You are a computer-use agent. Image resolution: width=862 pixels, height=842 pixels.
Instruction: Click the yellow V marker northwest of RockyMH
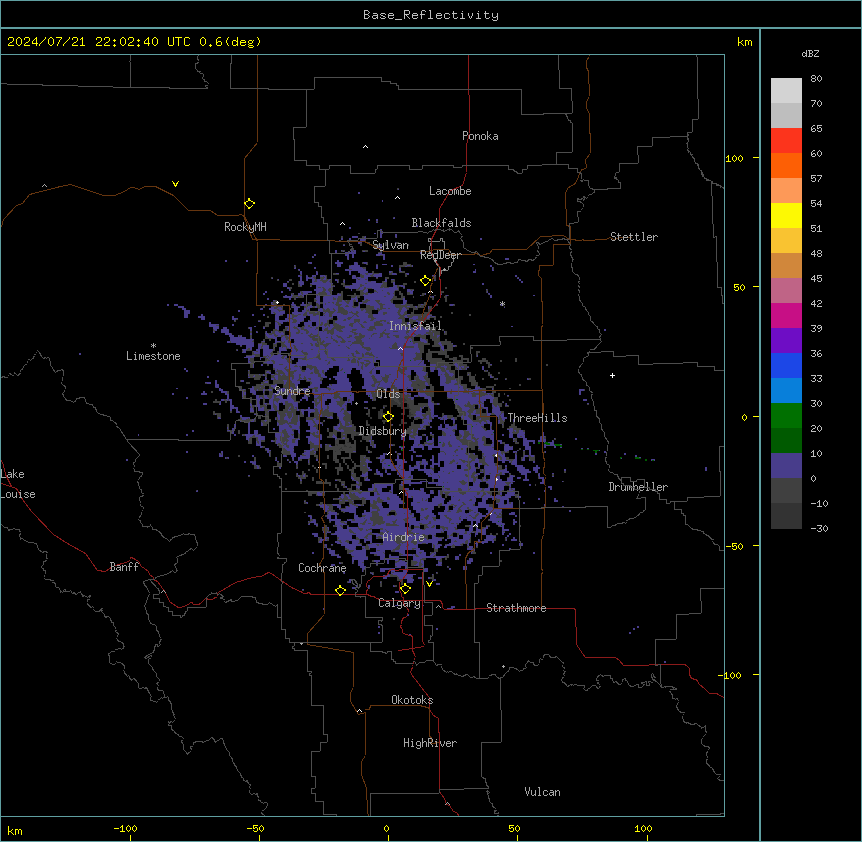pos(175,184)
